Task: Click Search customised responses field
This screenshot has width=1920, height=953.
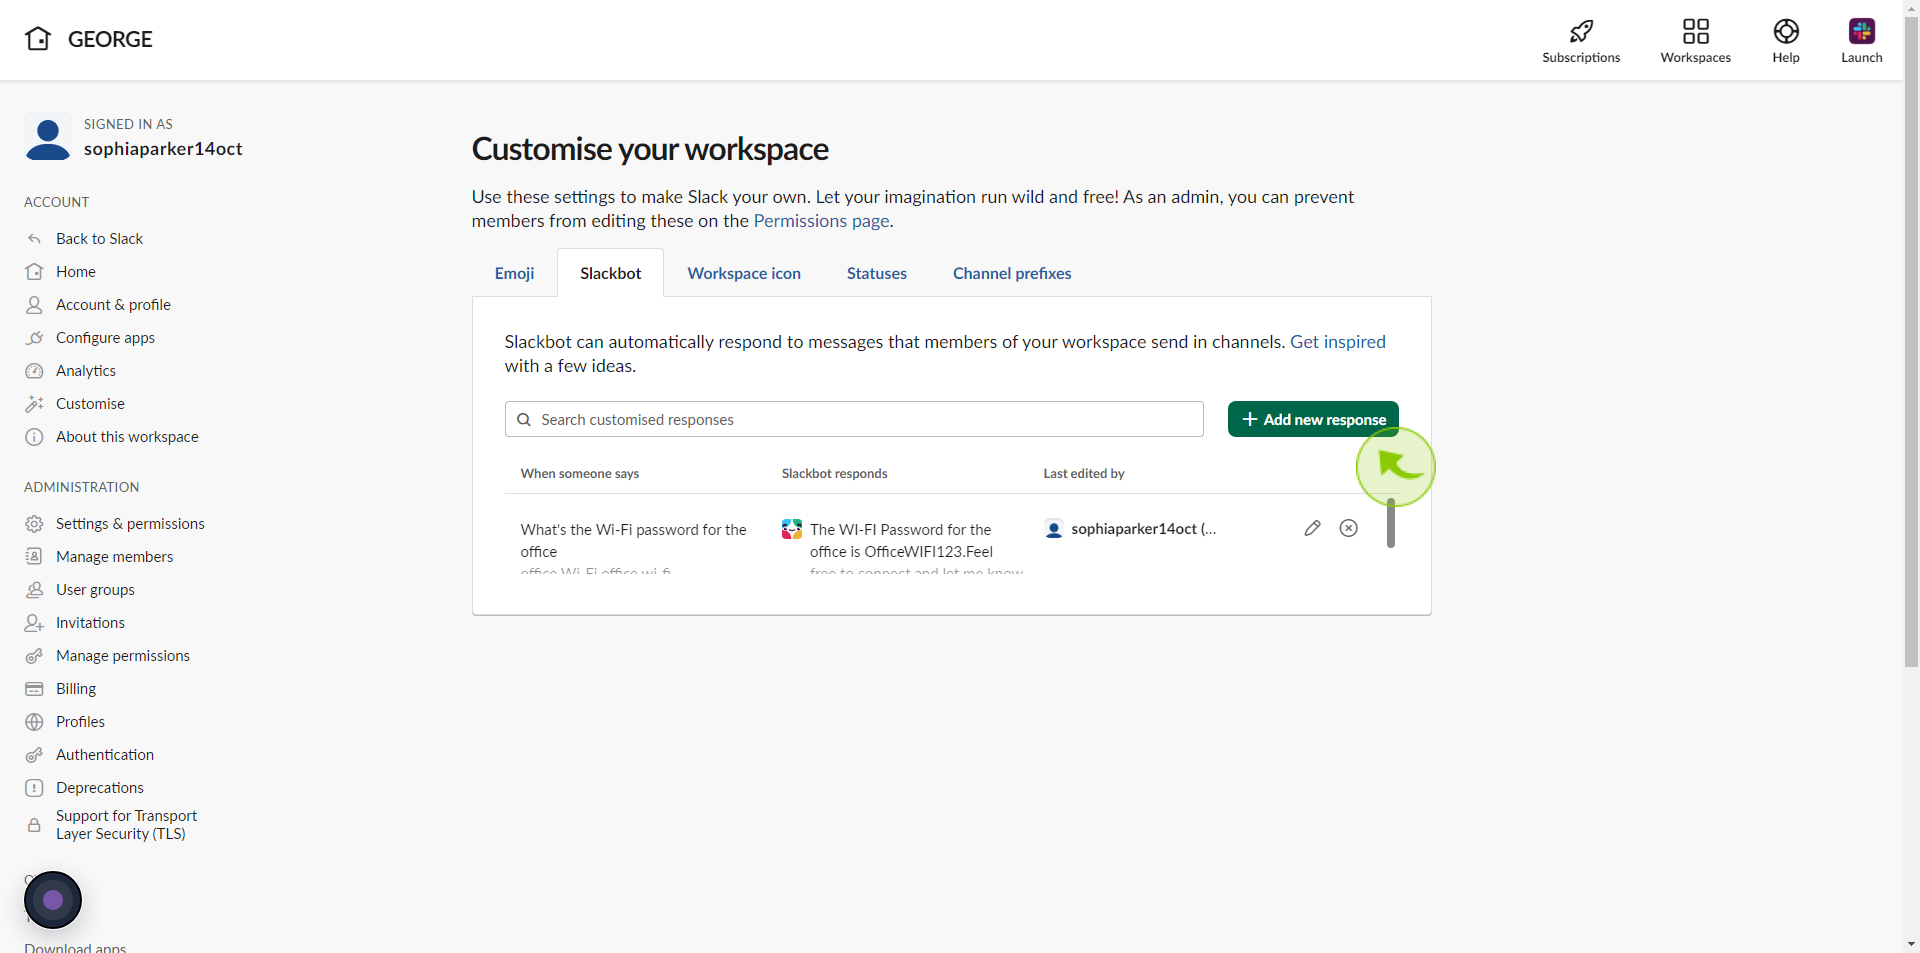Action: pyautogui.click(x=854, y=419)
